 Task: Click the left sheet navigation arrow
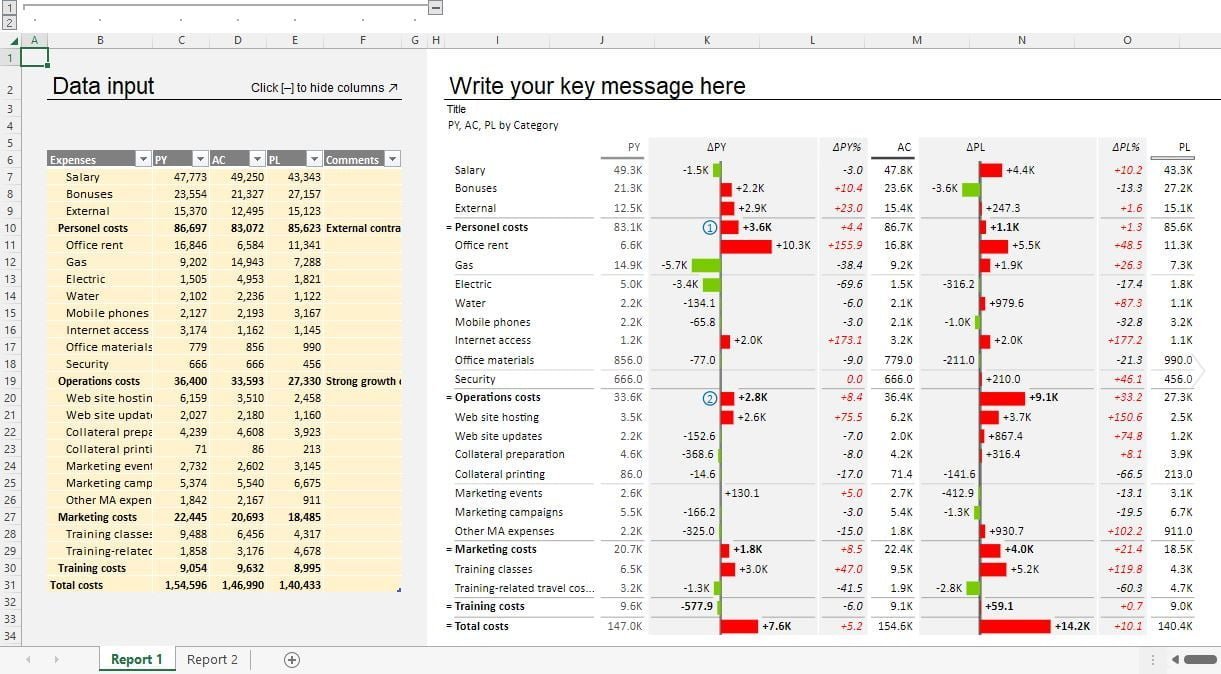(x=28, y=659)
